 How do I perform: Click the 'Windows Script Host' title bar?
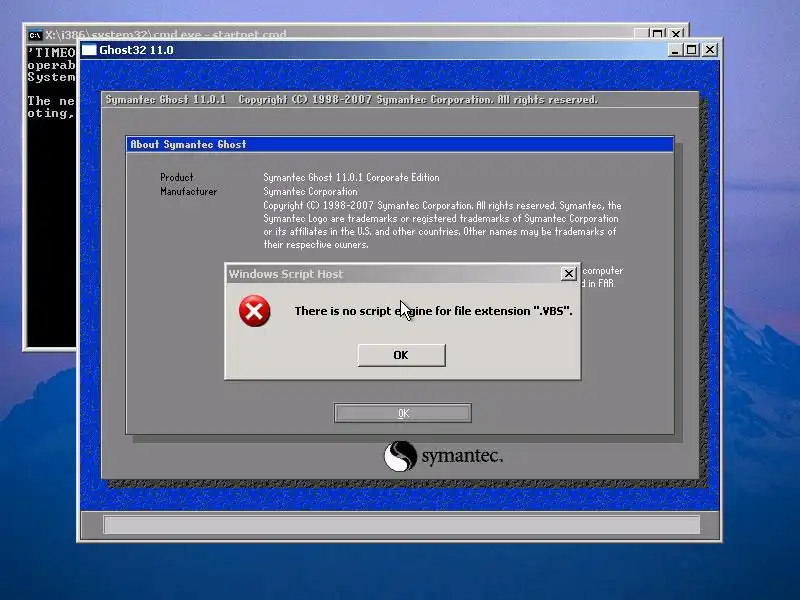pos(393,274)
